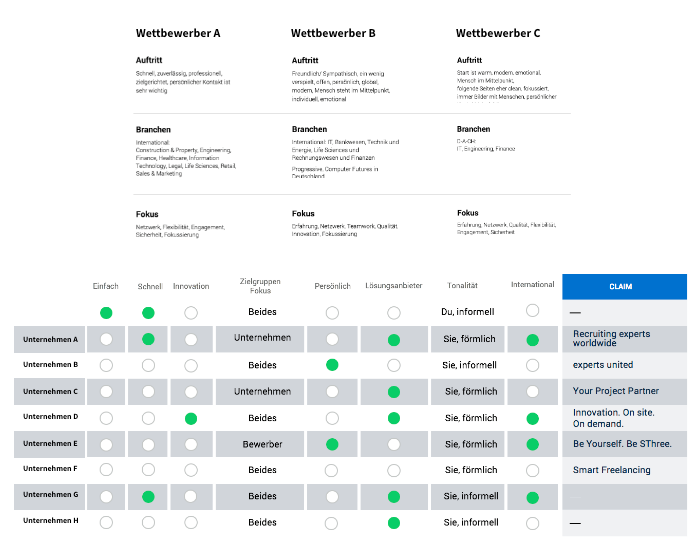
Task: Toggle Unternehmen F's Einfach circle
Action: [106, 470]
